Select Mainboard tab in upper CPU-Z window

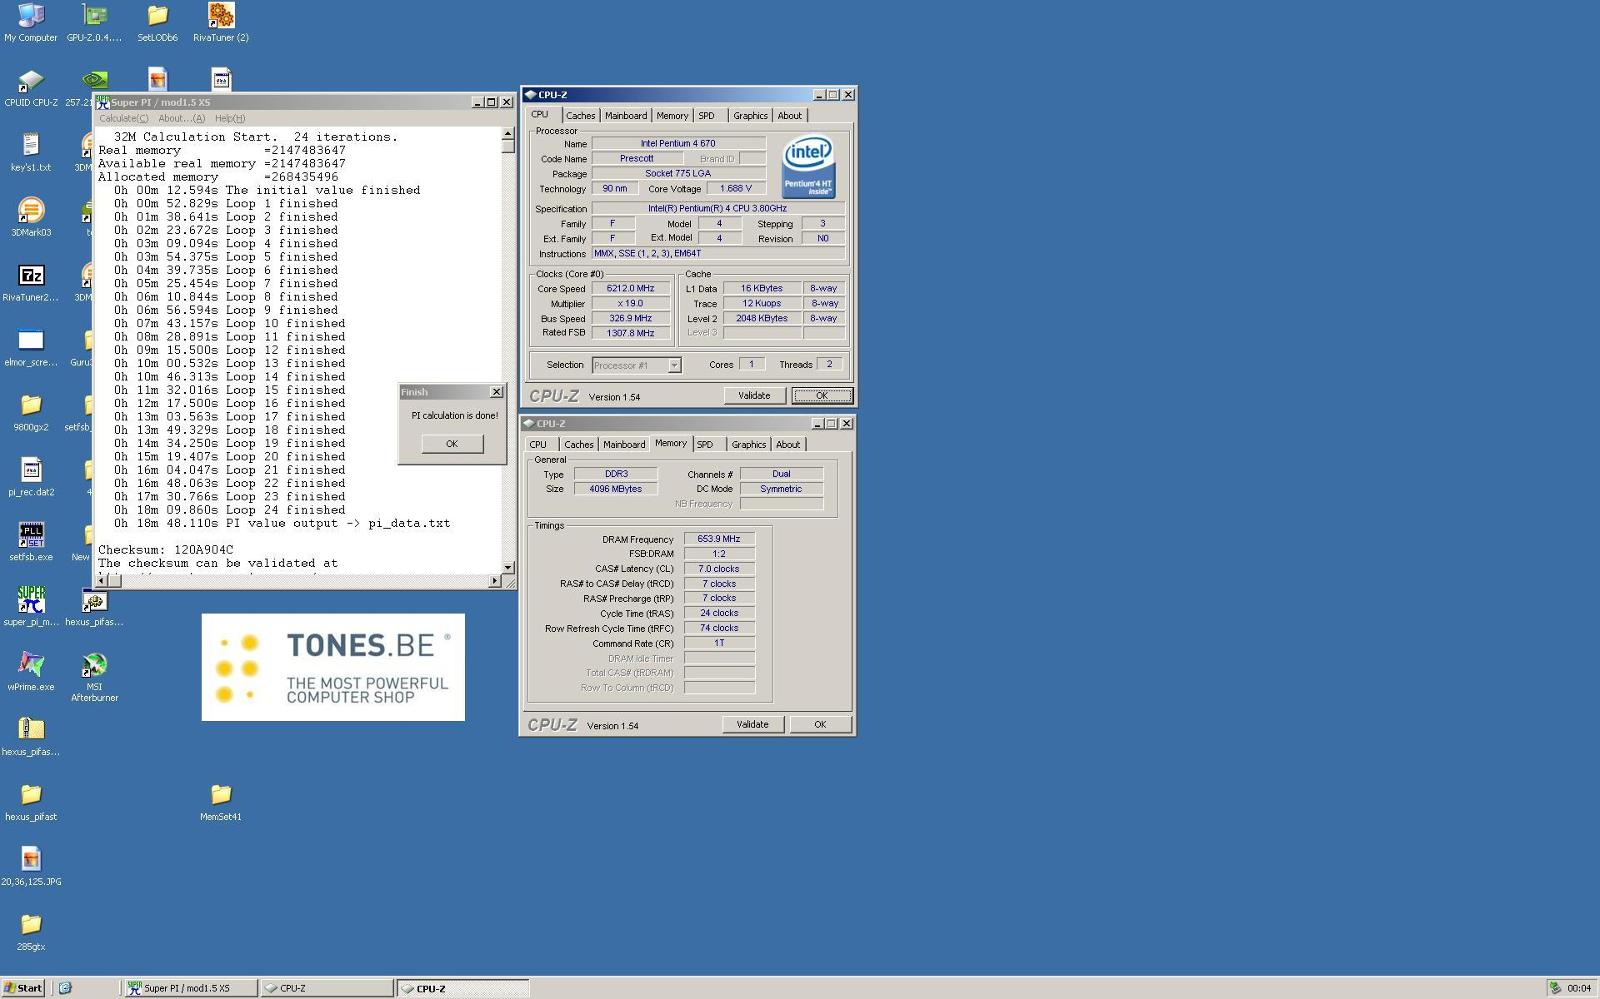(x=626, y=116)
